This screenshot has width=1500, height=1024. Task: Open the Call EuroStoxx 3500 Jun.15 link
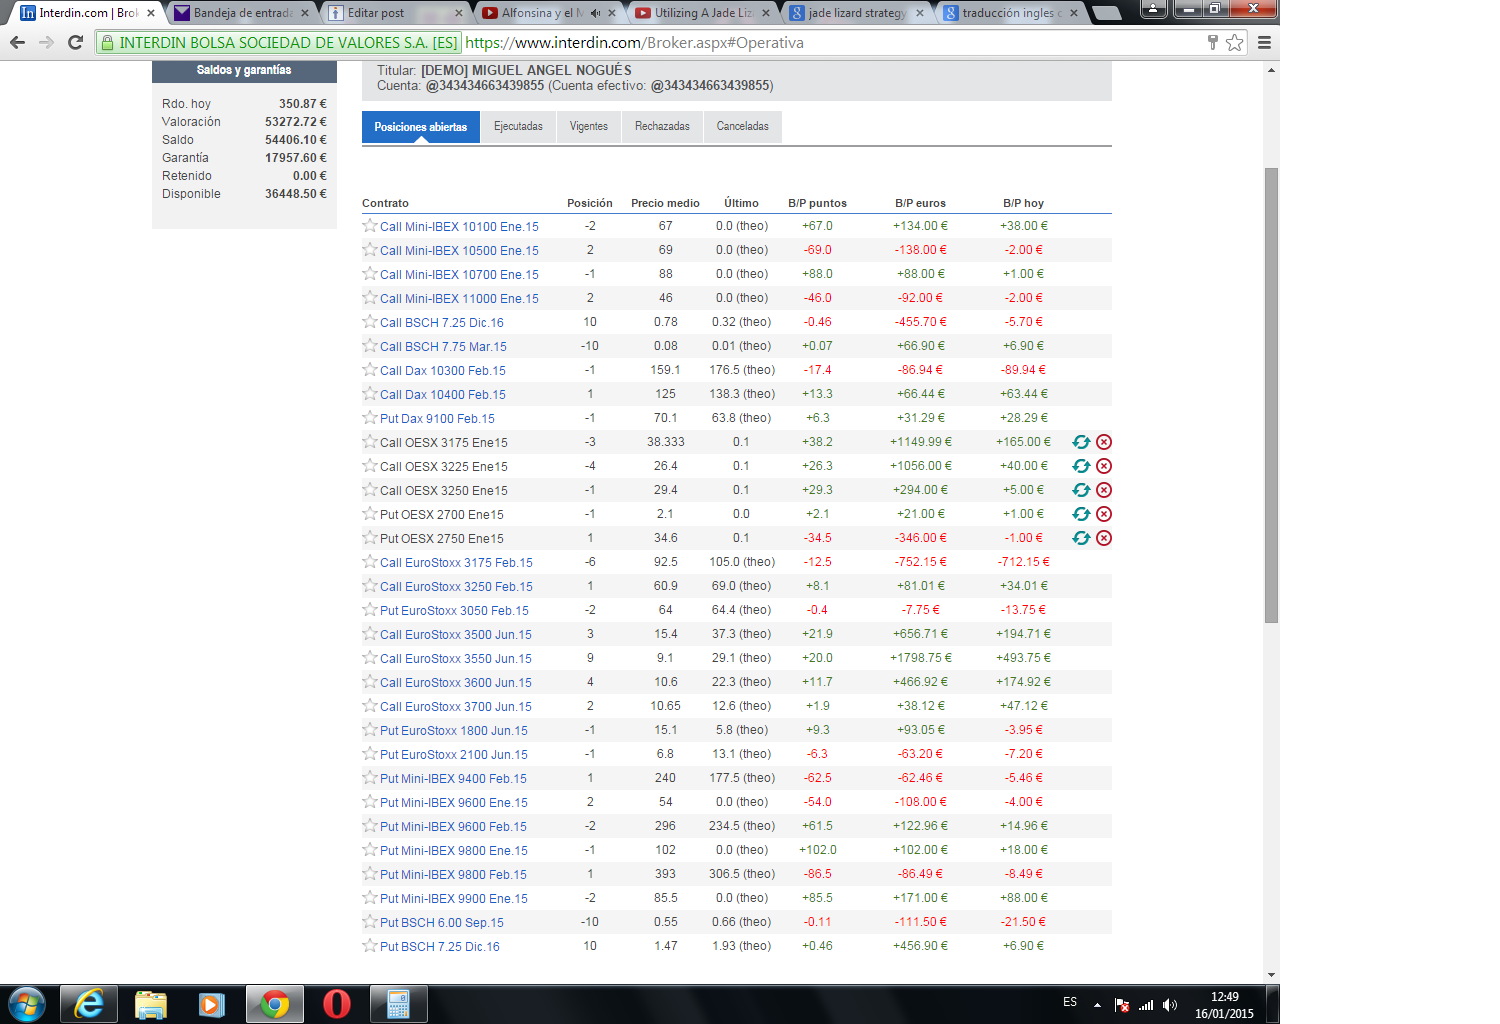pos(455,635)
